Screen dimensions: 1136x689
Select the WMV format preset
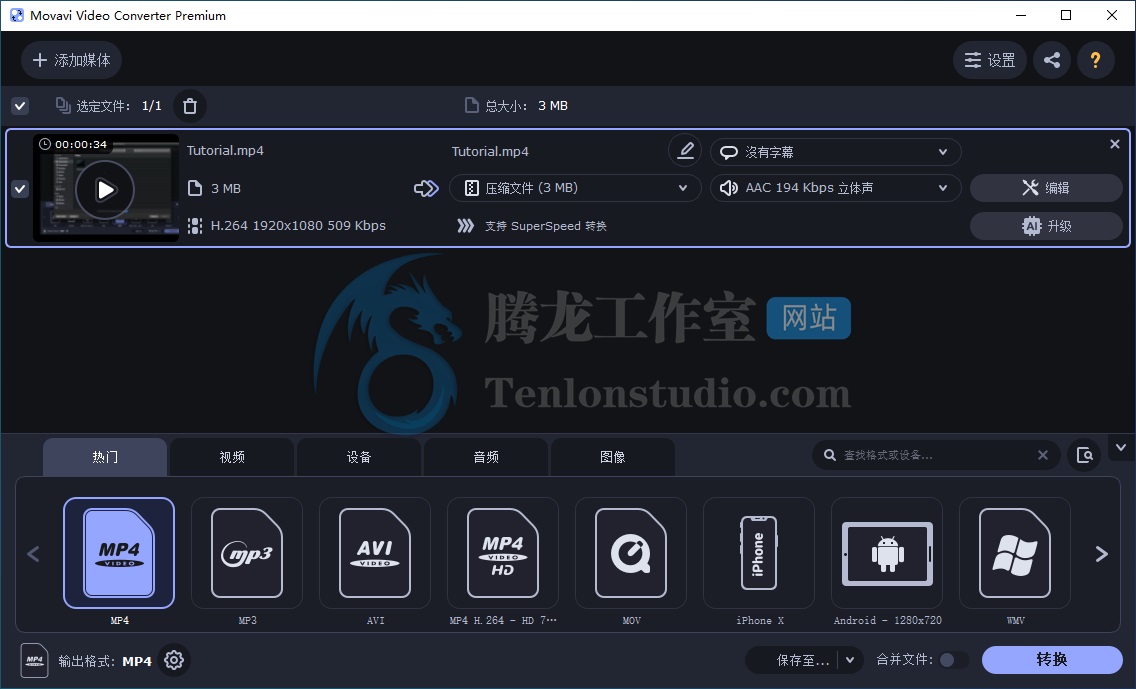click(x=1015, y=553)
